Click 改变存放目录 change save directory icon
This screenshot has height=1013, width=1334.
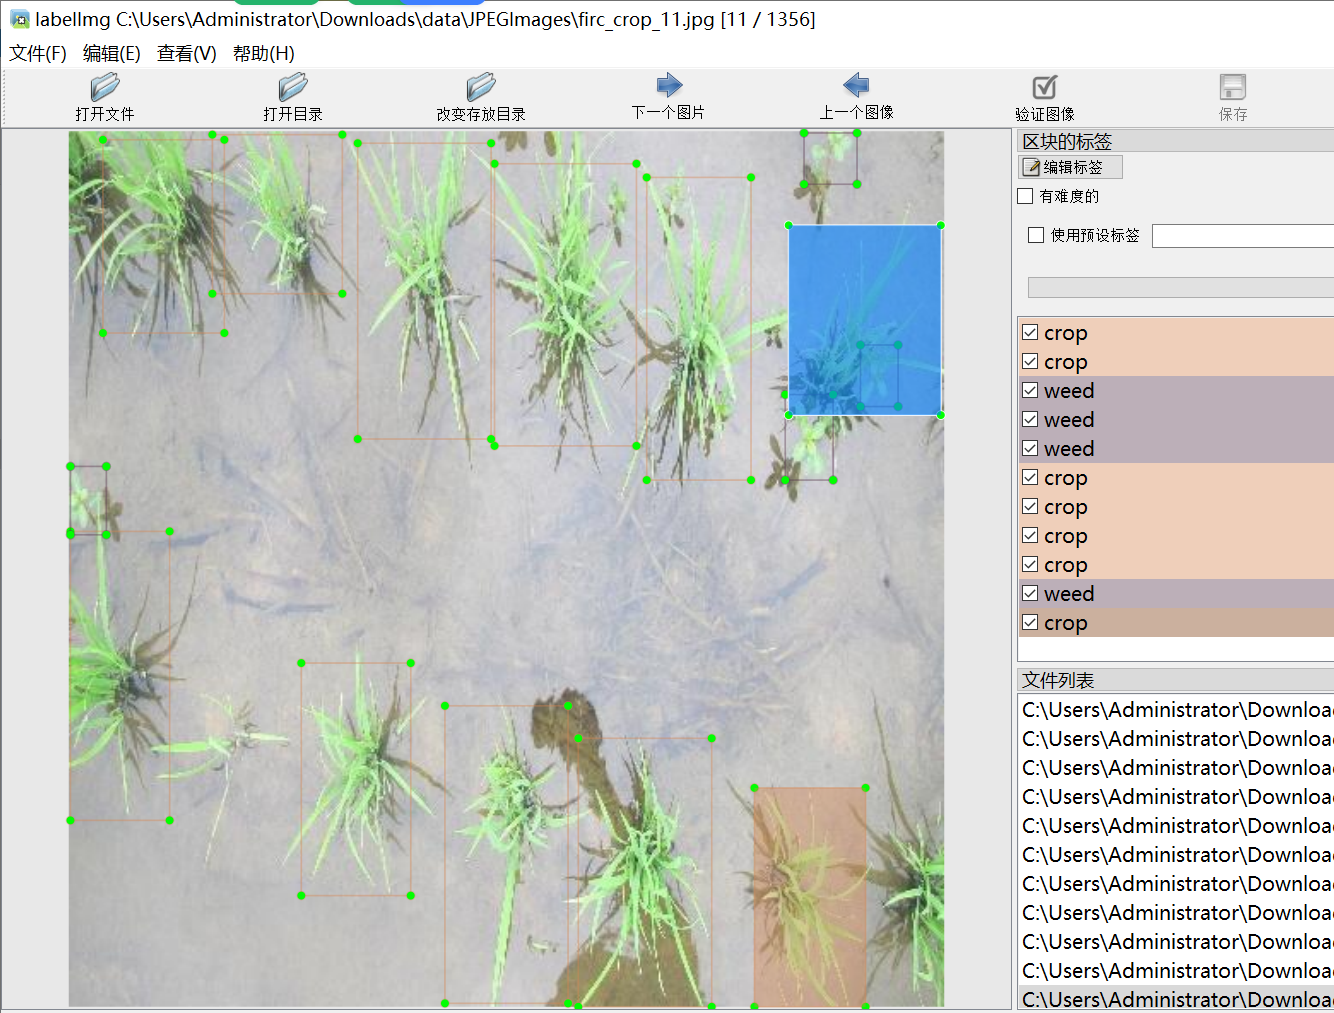point(481,86)
